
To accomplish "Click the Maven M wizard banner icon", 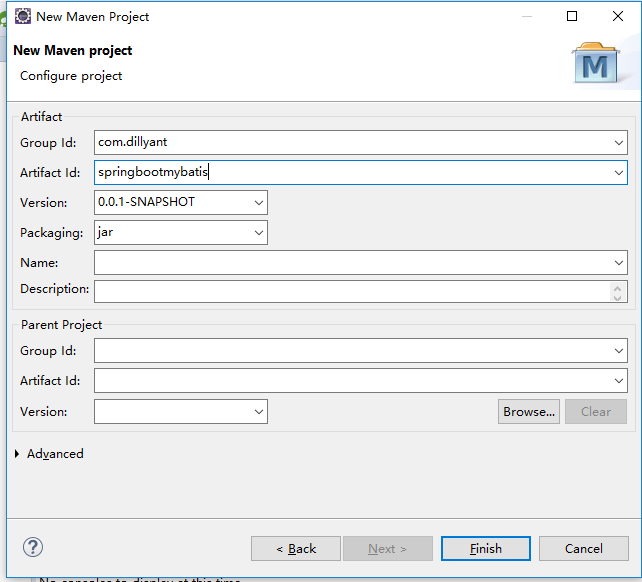I will pos(596,63).
